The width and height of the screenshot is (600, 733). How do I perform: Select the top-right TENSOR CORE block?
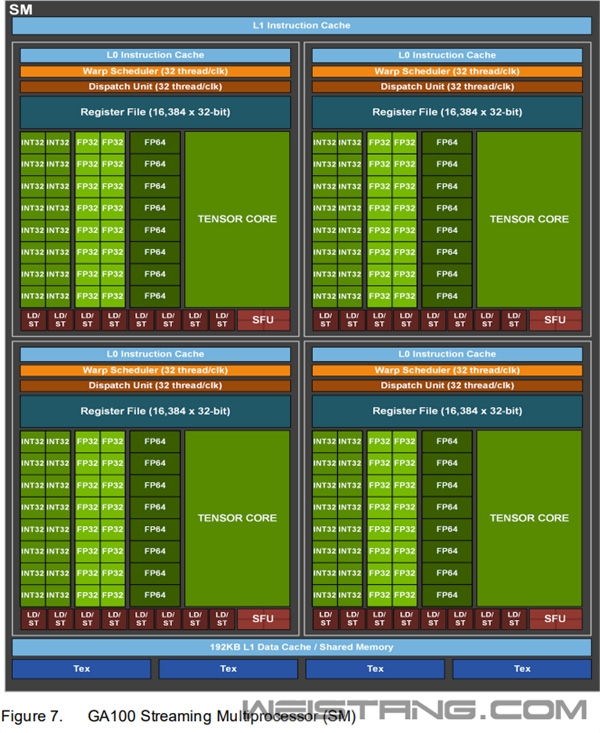[x=529, y=219]
